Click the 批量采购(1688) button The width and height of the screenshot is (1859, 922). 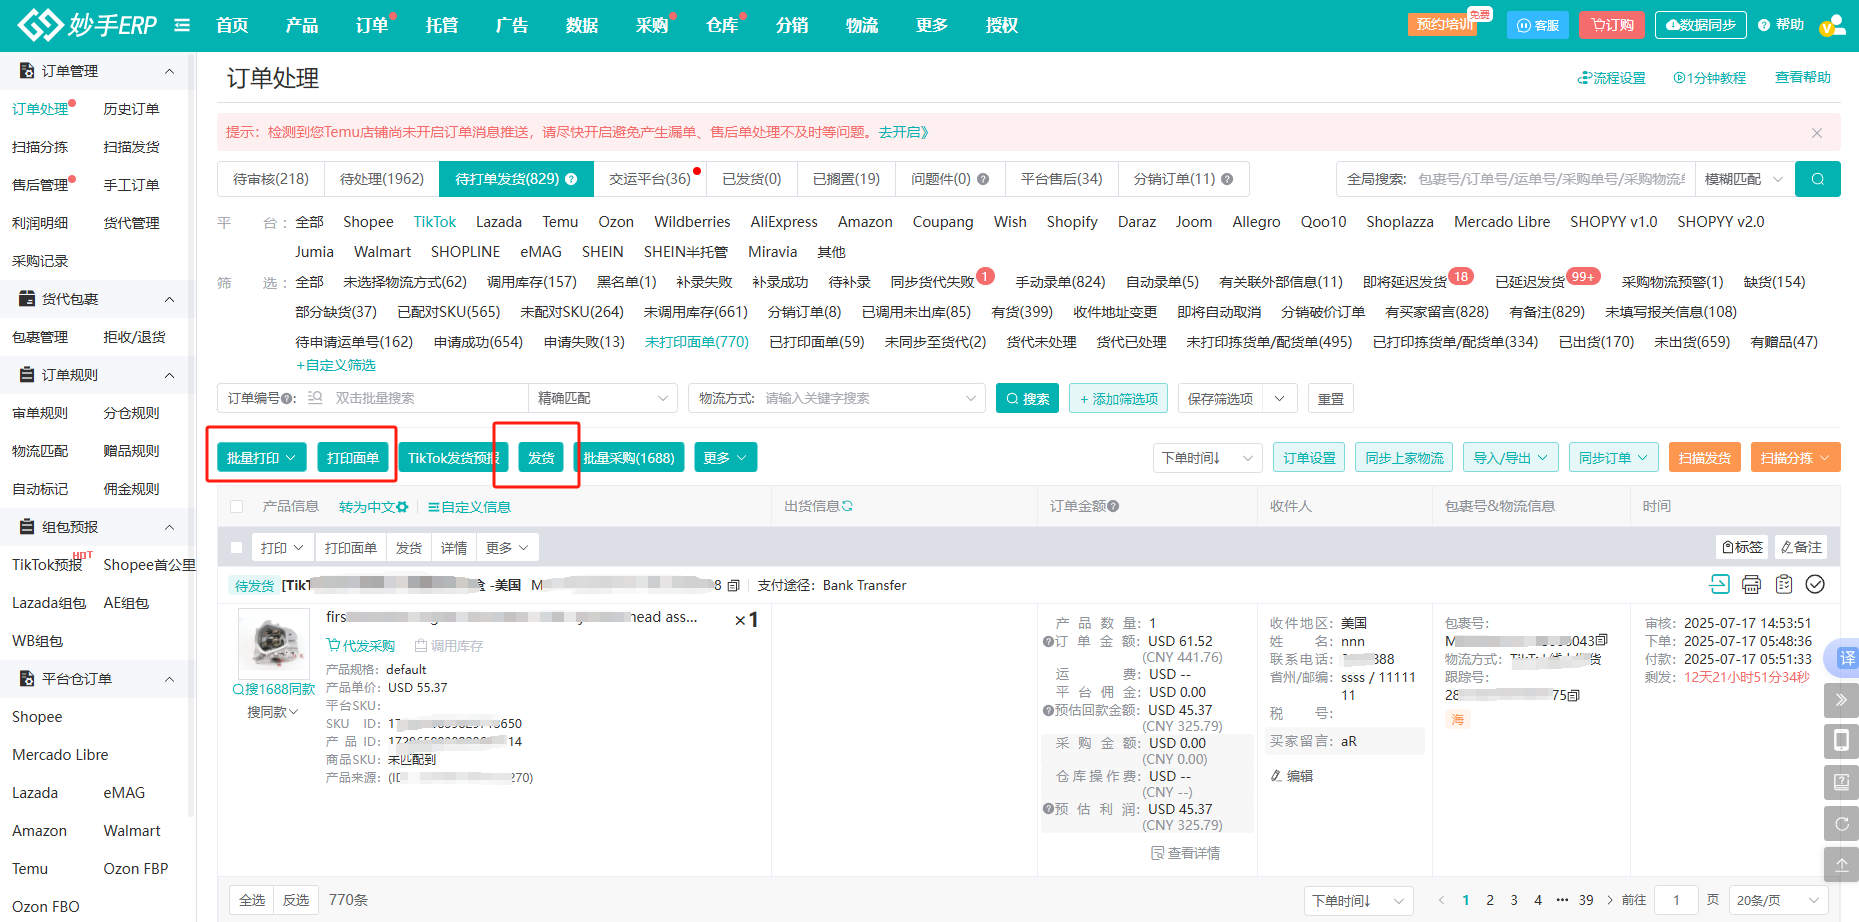click(629, 457)
